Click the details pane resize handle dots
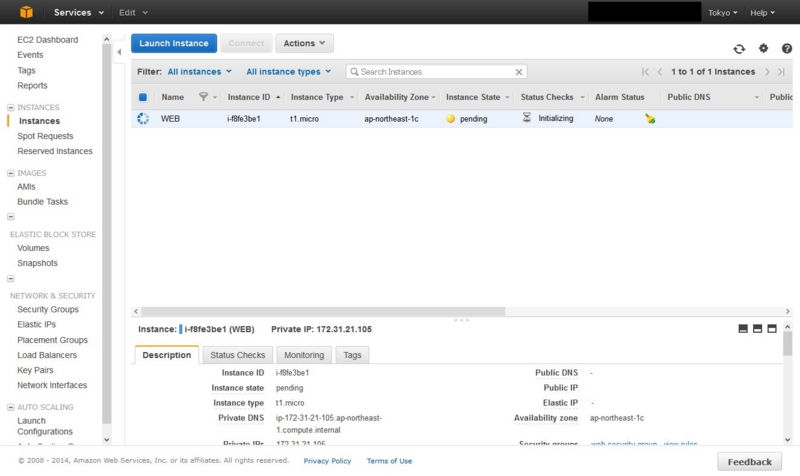This screenshot has width=800, height=476. pyautogui.click(x=461, y=320)
